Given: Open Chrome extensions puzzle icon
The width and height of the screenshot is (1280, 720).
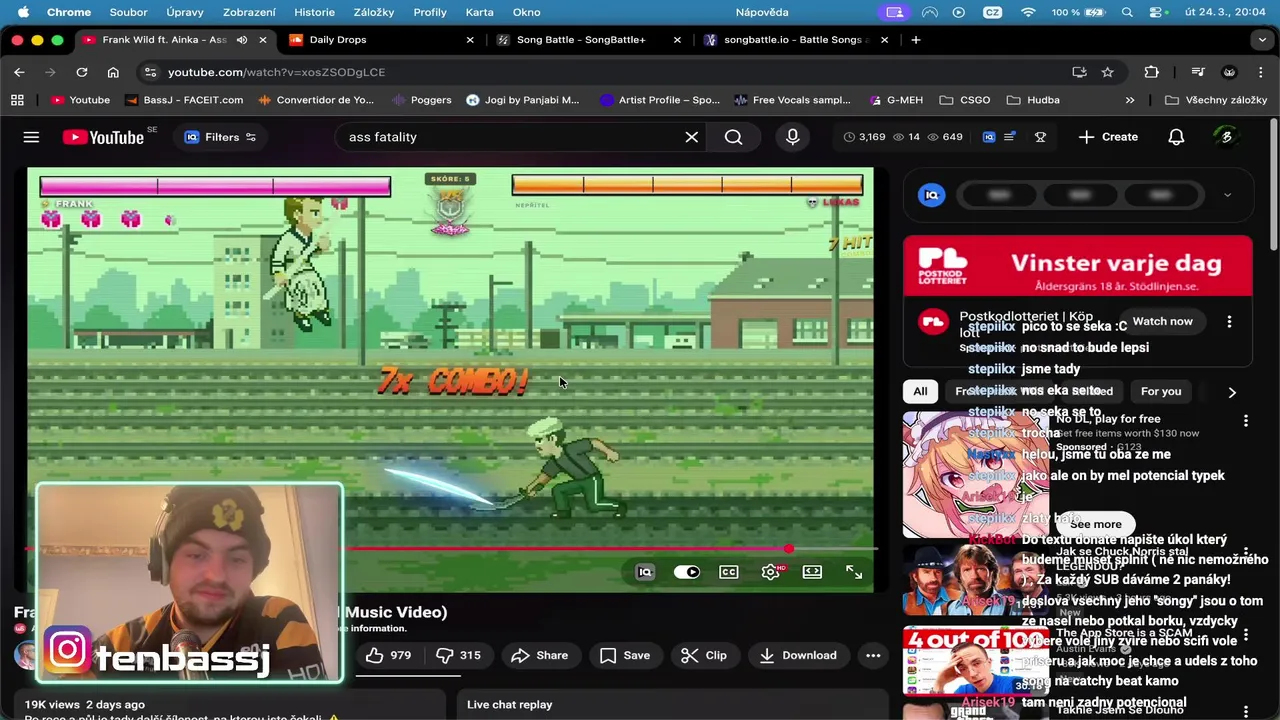Looking at the screenshot, I should (x=1151, y=72).
